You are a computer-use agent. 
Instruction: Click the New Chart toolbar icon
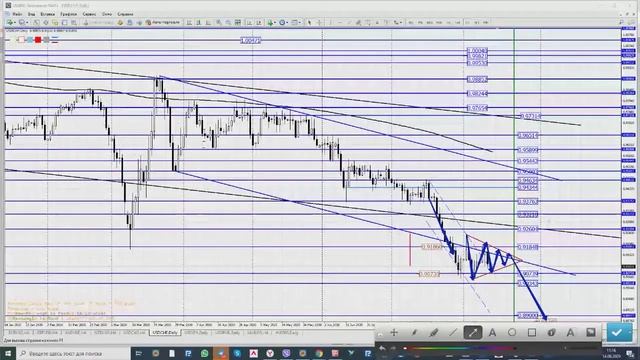pyautogui.click(x=10, y=22)
